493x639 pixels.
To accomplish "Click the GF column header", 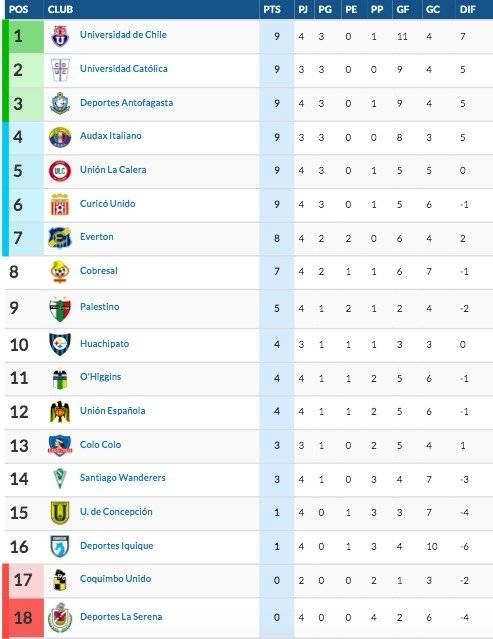I will (x=403, y=9).
